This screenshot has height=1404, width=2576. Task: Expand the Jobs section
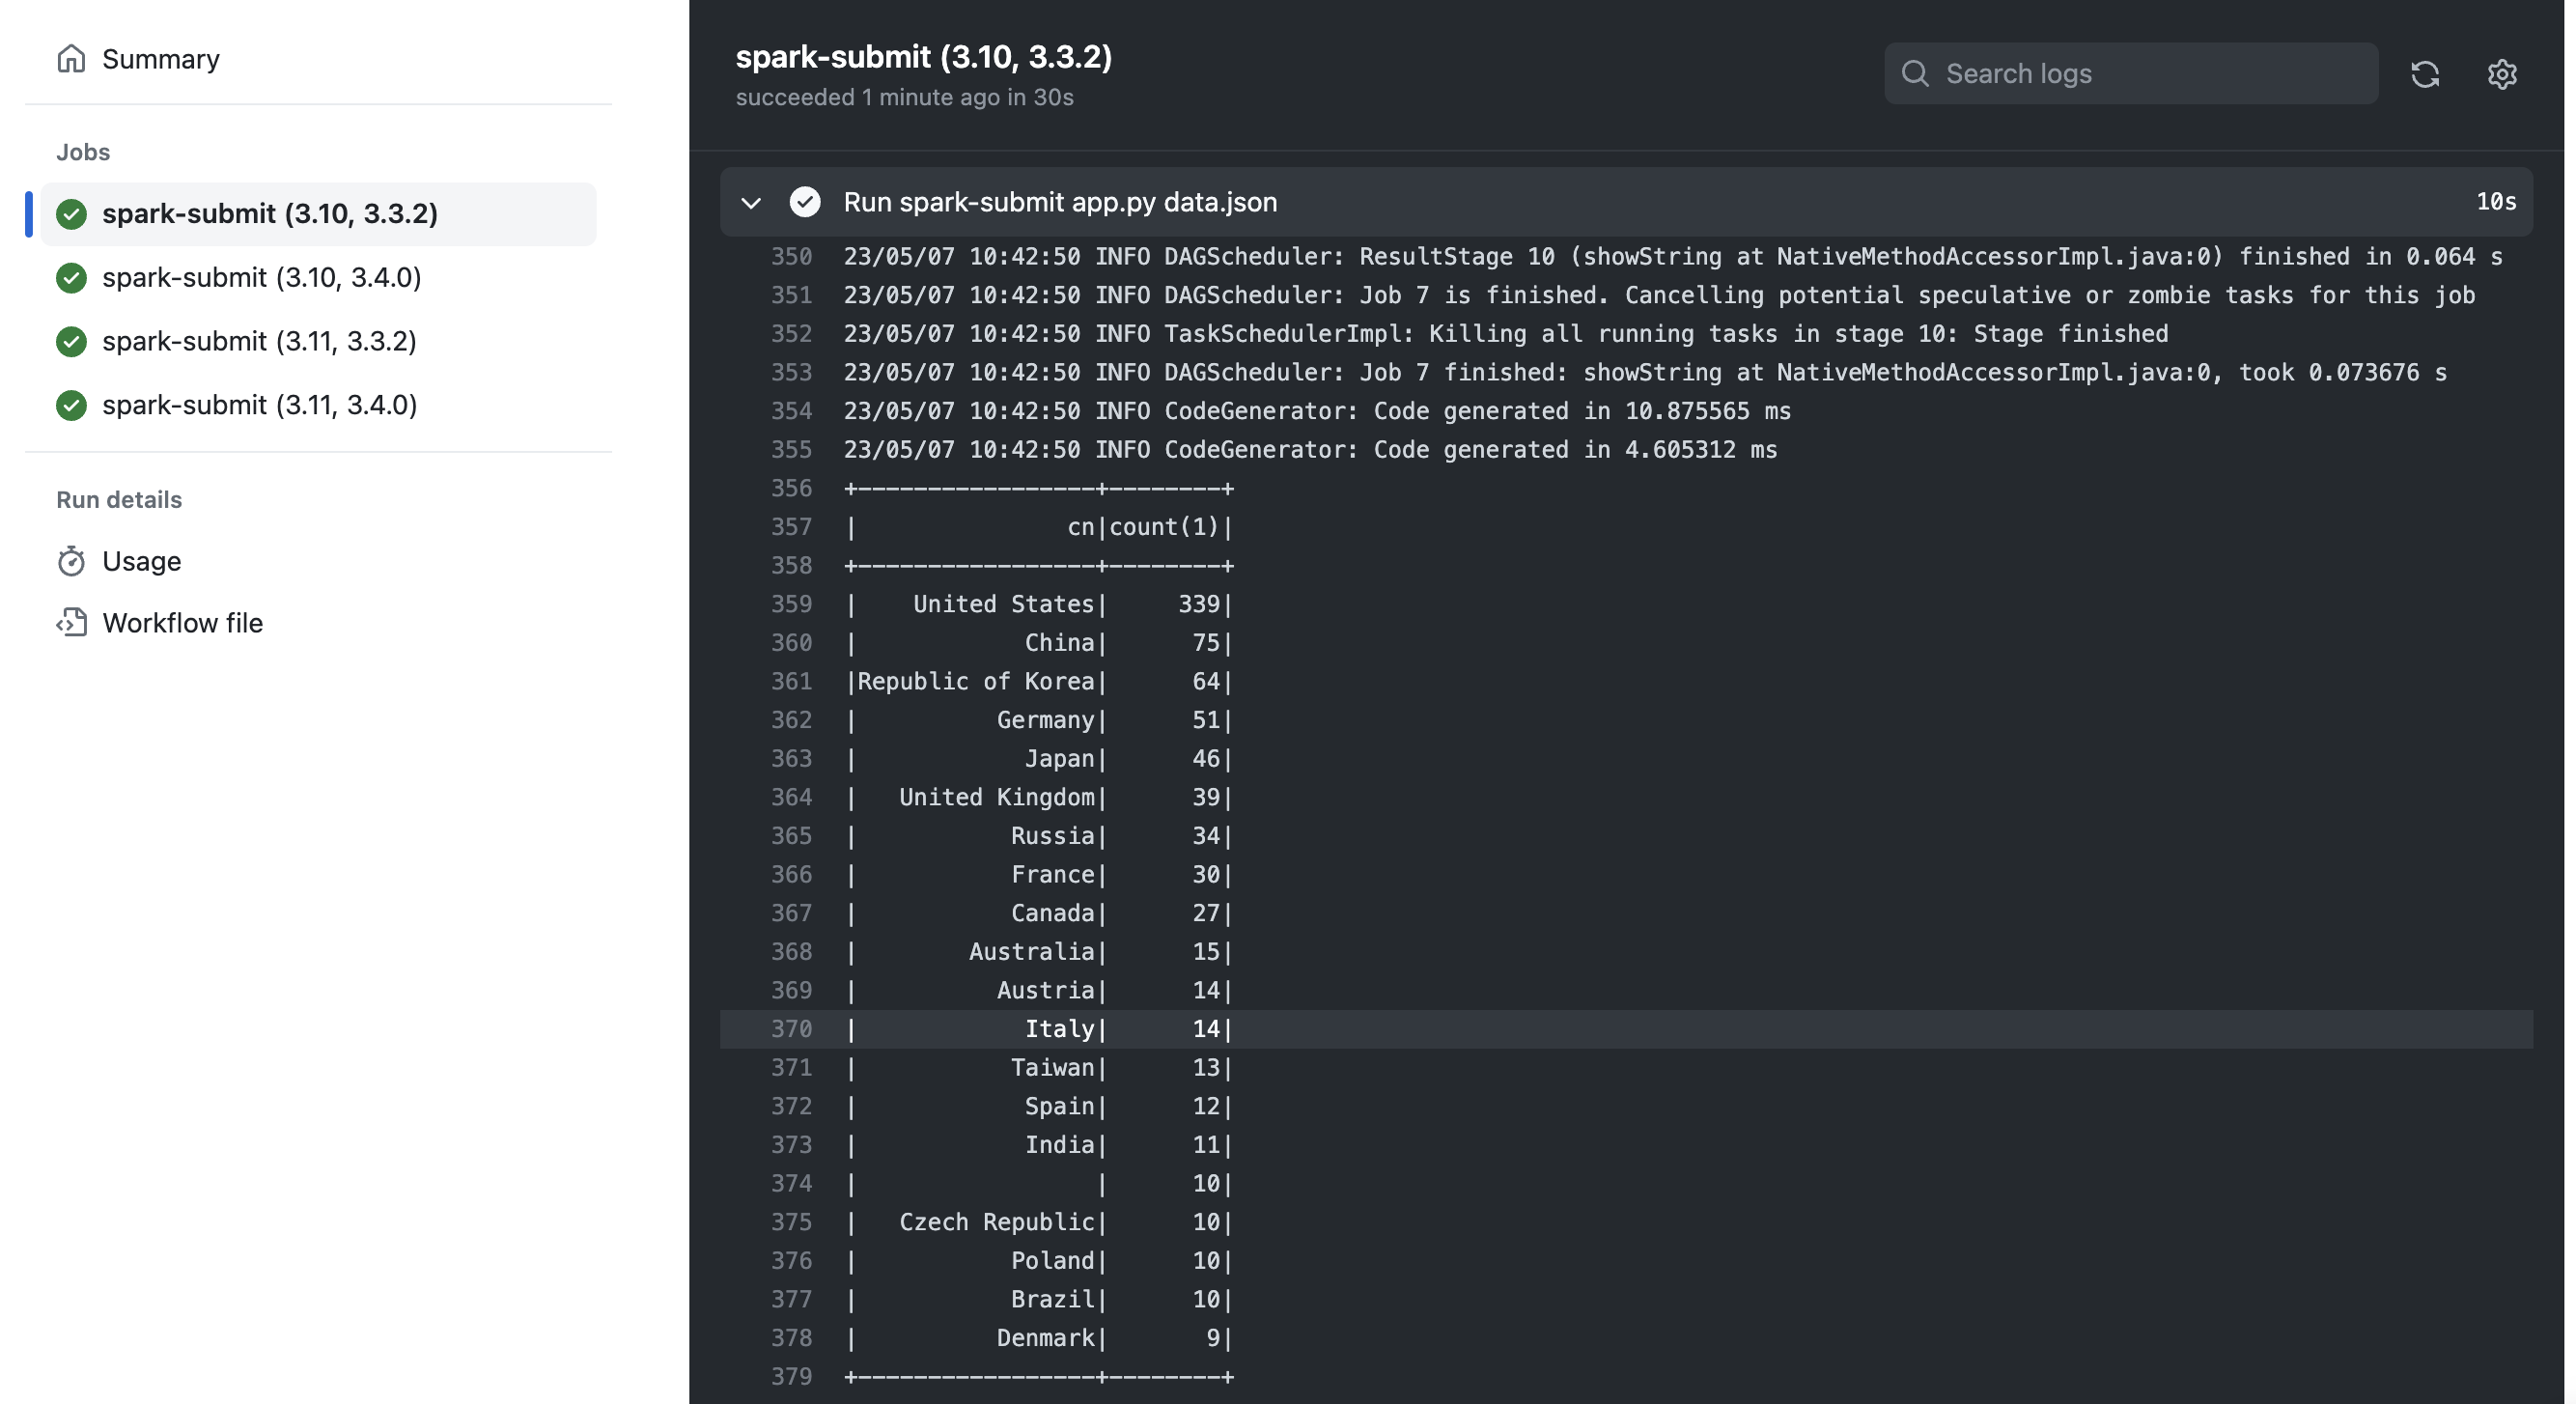[x=83, y=151]
